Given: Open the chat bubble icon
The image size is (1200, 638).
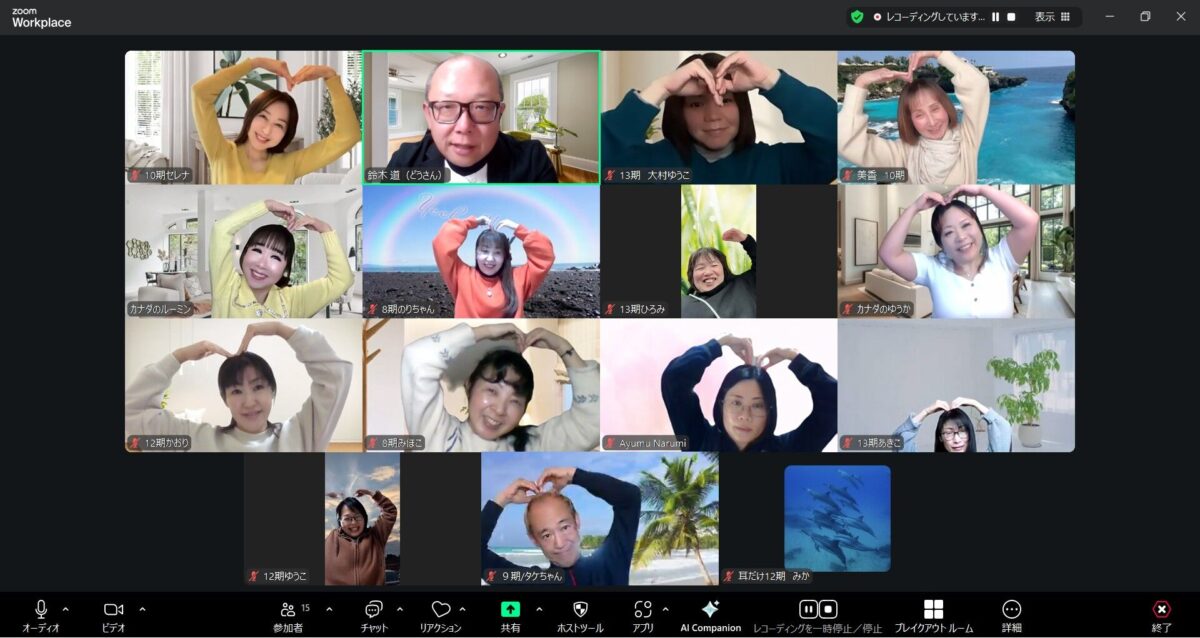Looking at the screenshot, I should (x=374, y=609).
